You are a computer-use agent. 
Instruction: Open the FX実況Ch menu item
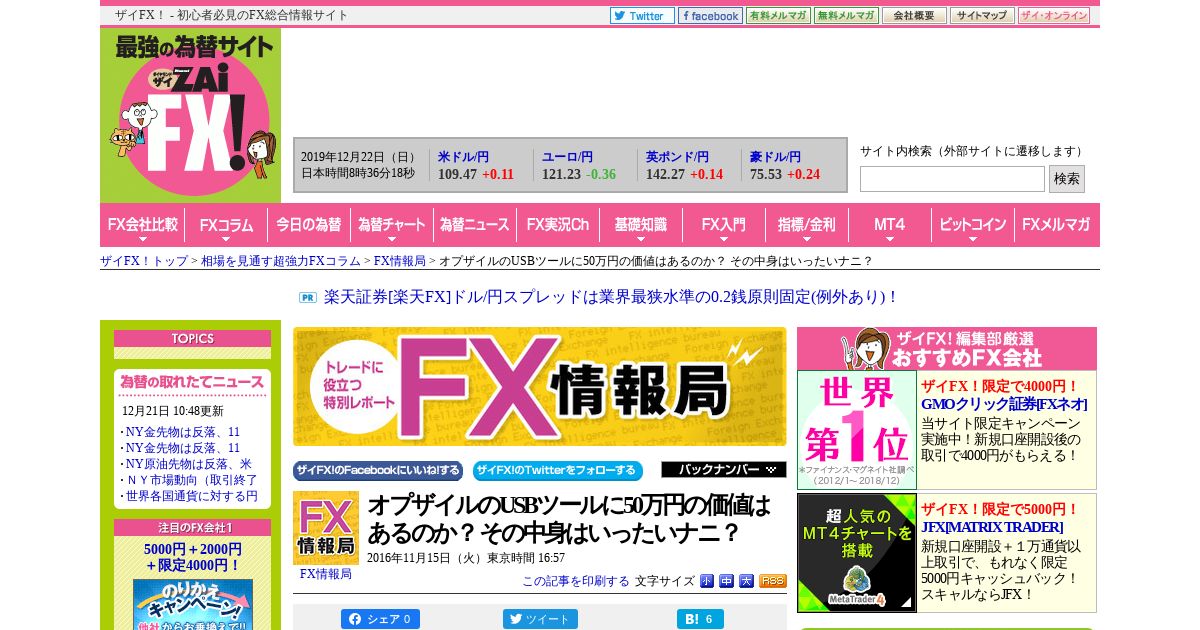558,225
